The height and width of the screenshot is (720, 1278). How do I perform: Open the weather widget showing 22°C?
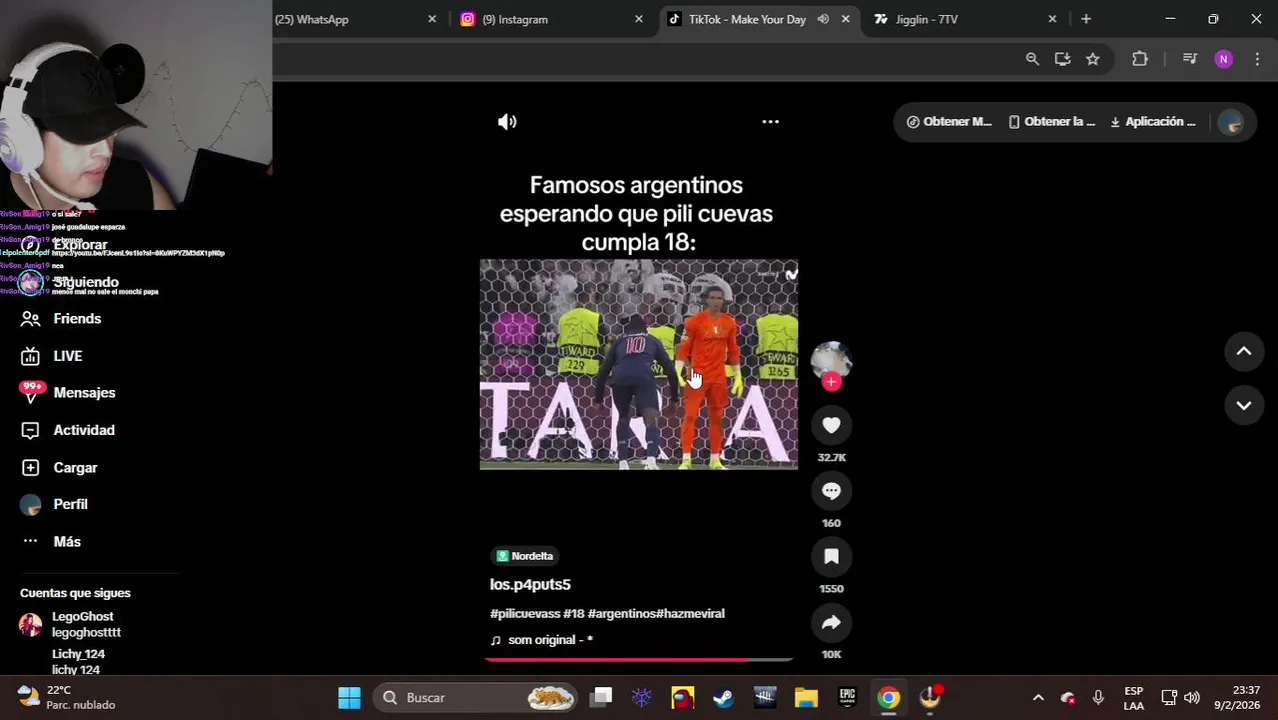(x=66, y=698)
